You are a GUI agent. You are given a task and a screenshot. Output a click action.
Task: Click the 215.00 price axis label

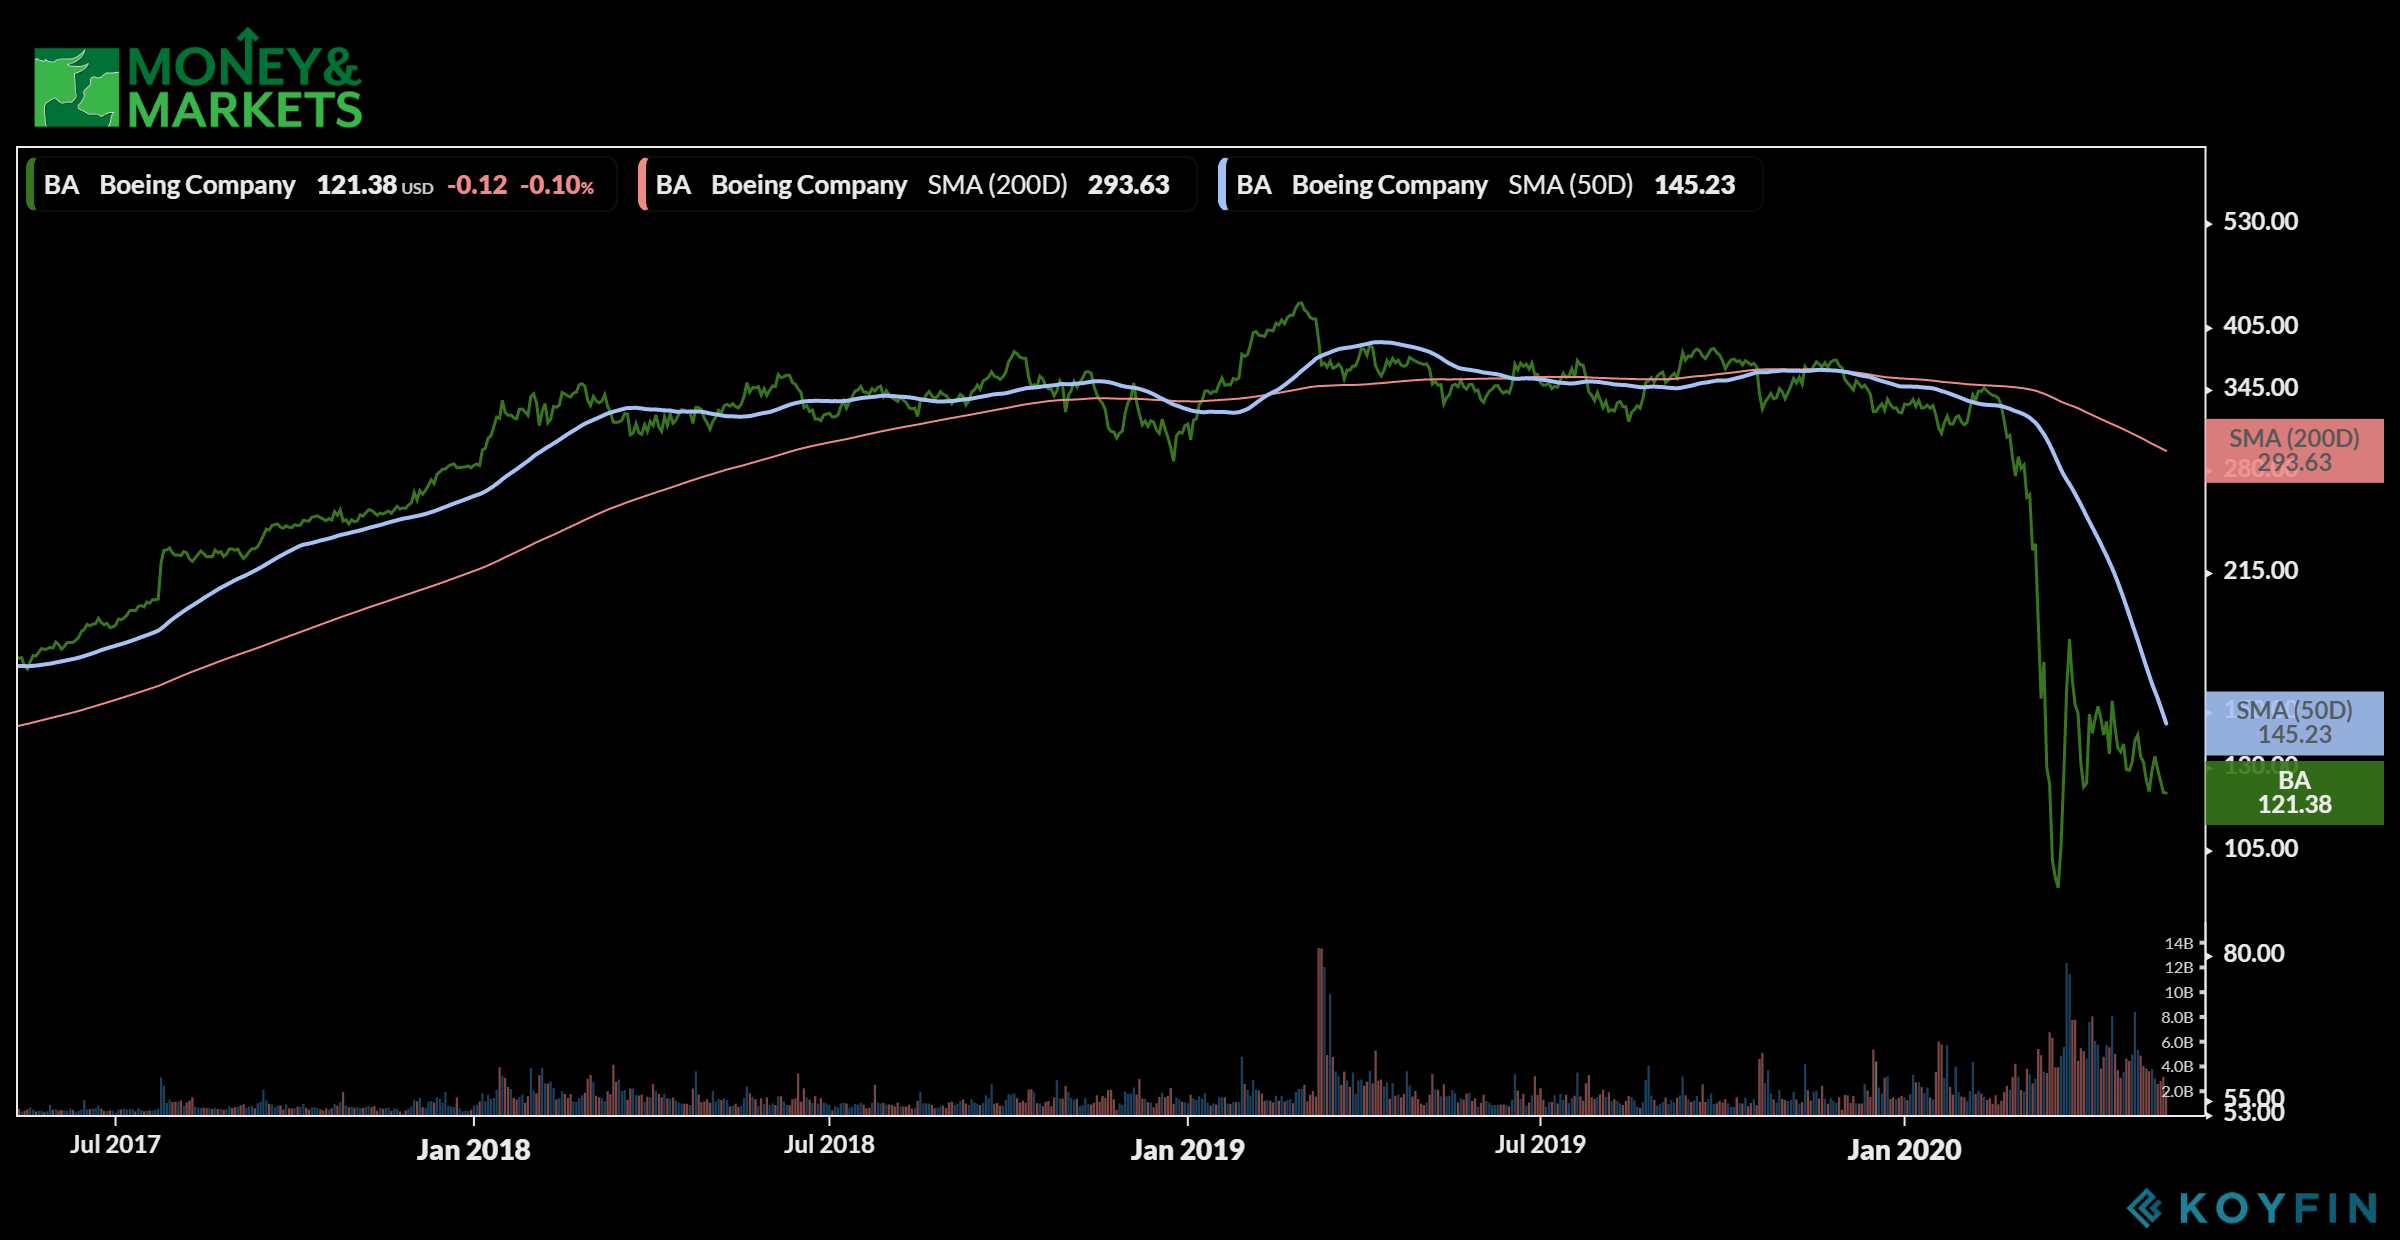(x=2260, y=571)
